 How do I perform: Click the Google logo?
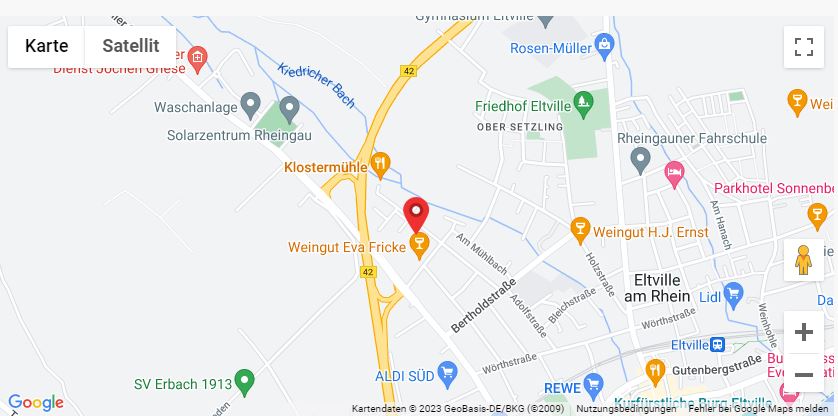(36, 403)
